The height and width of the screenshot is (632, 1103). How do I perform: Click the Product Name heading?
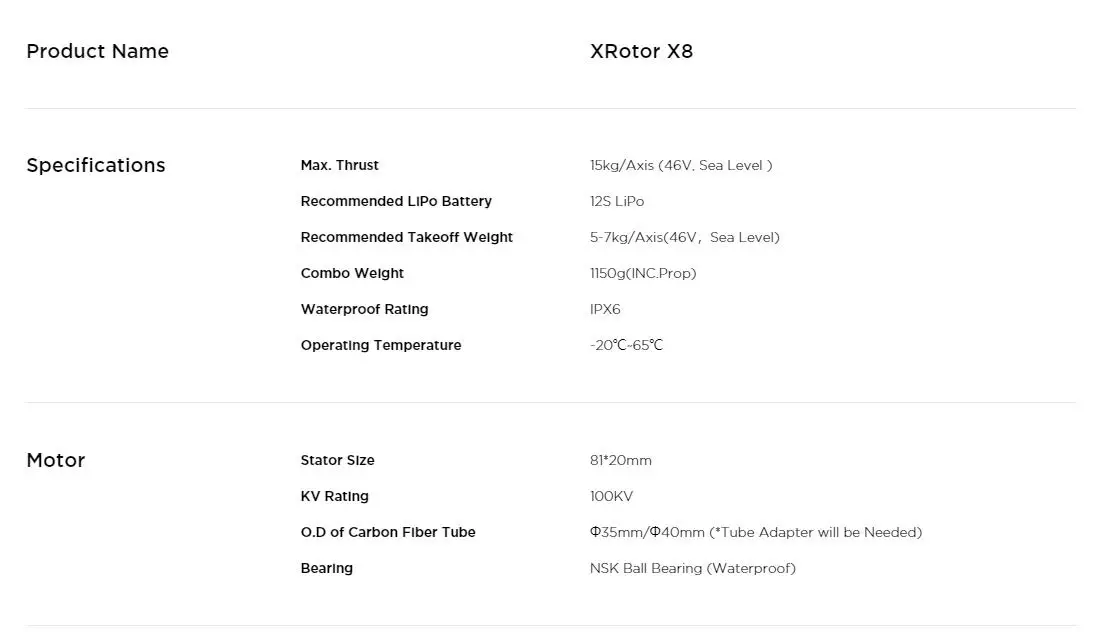coord(97,51)
